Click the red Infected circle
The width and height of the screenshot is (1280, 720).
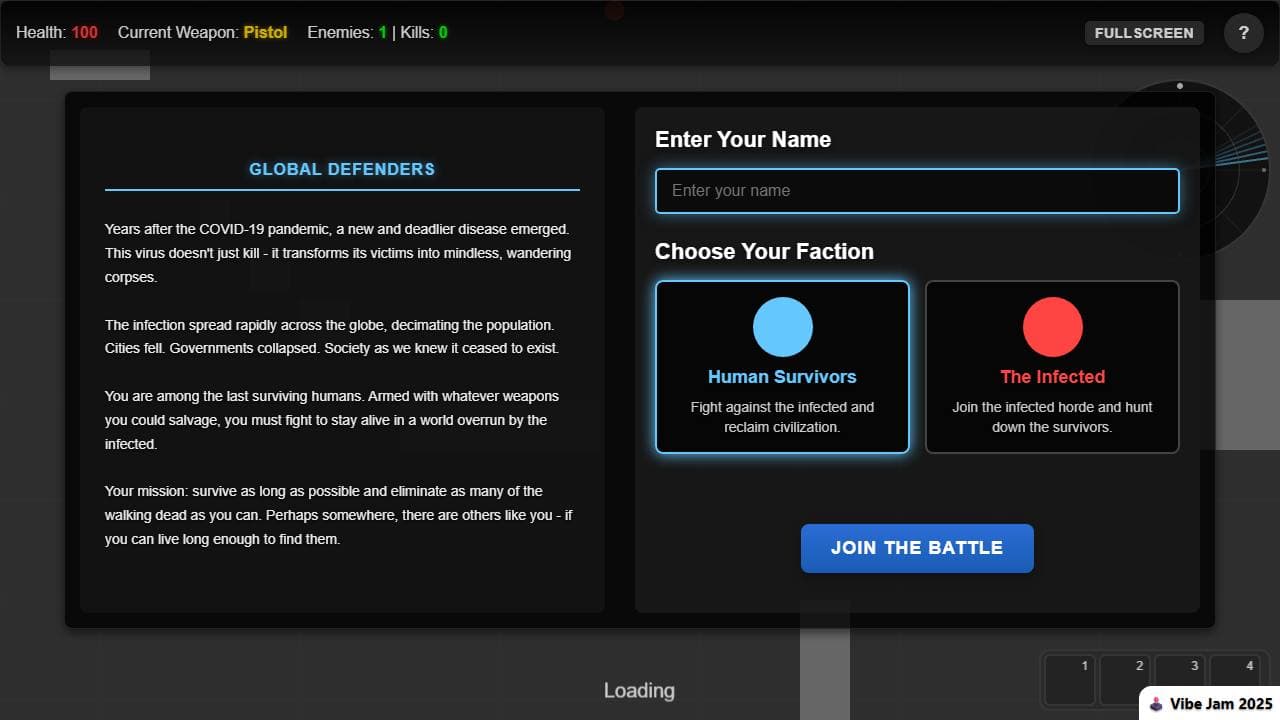pyautogui.click(x=1053, y=327)
